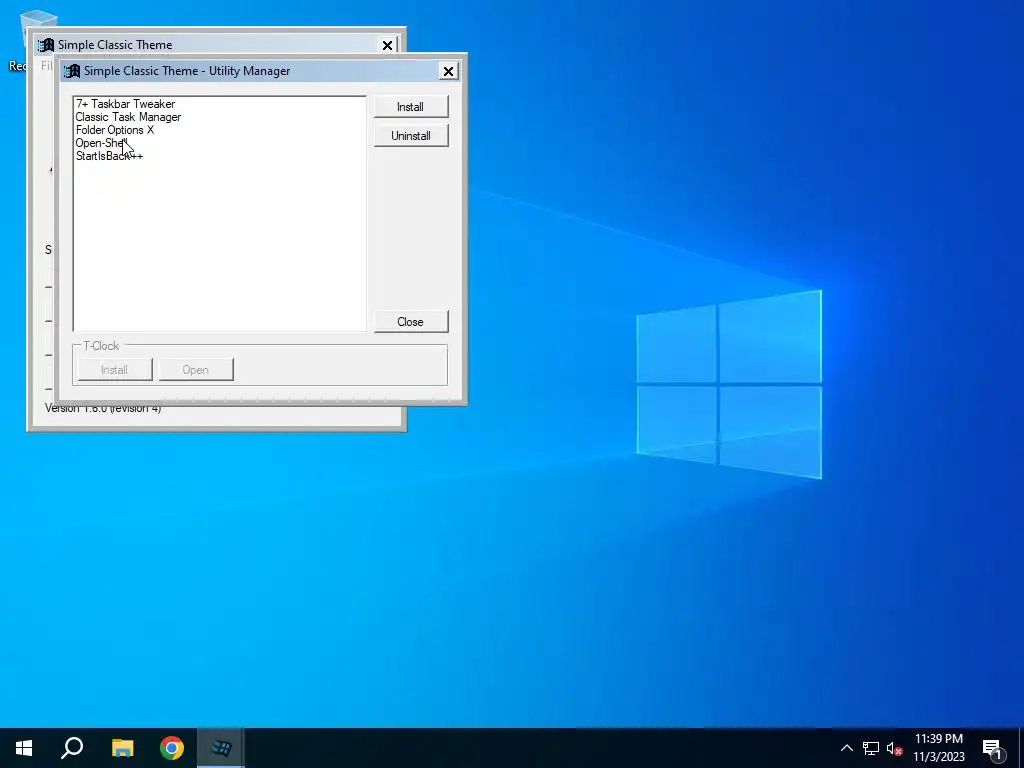Open the clock and calendar flyout
The width and height of the screenshot is (1024, 768).
pos(938,748)
